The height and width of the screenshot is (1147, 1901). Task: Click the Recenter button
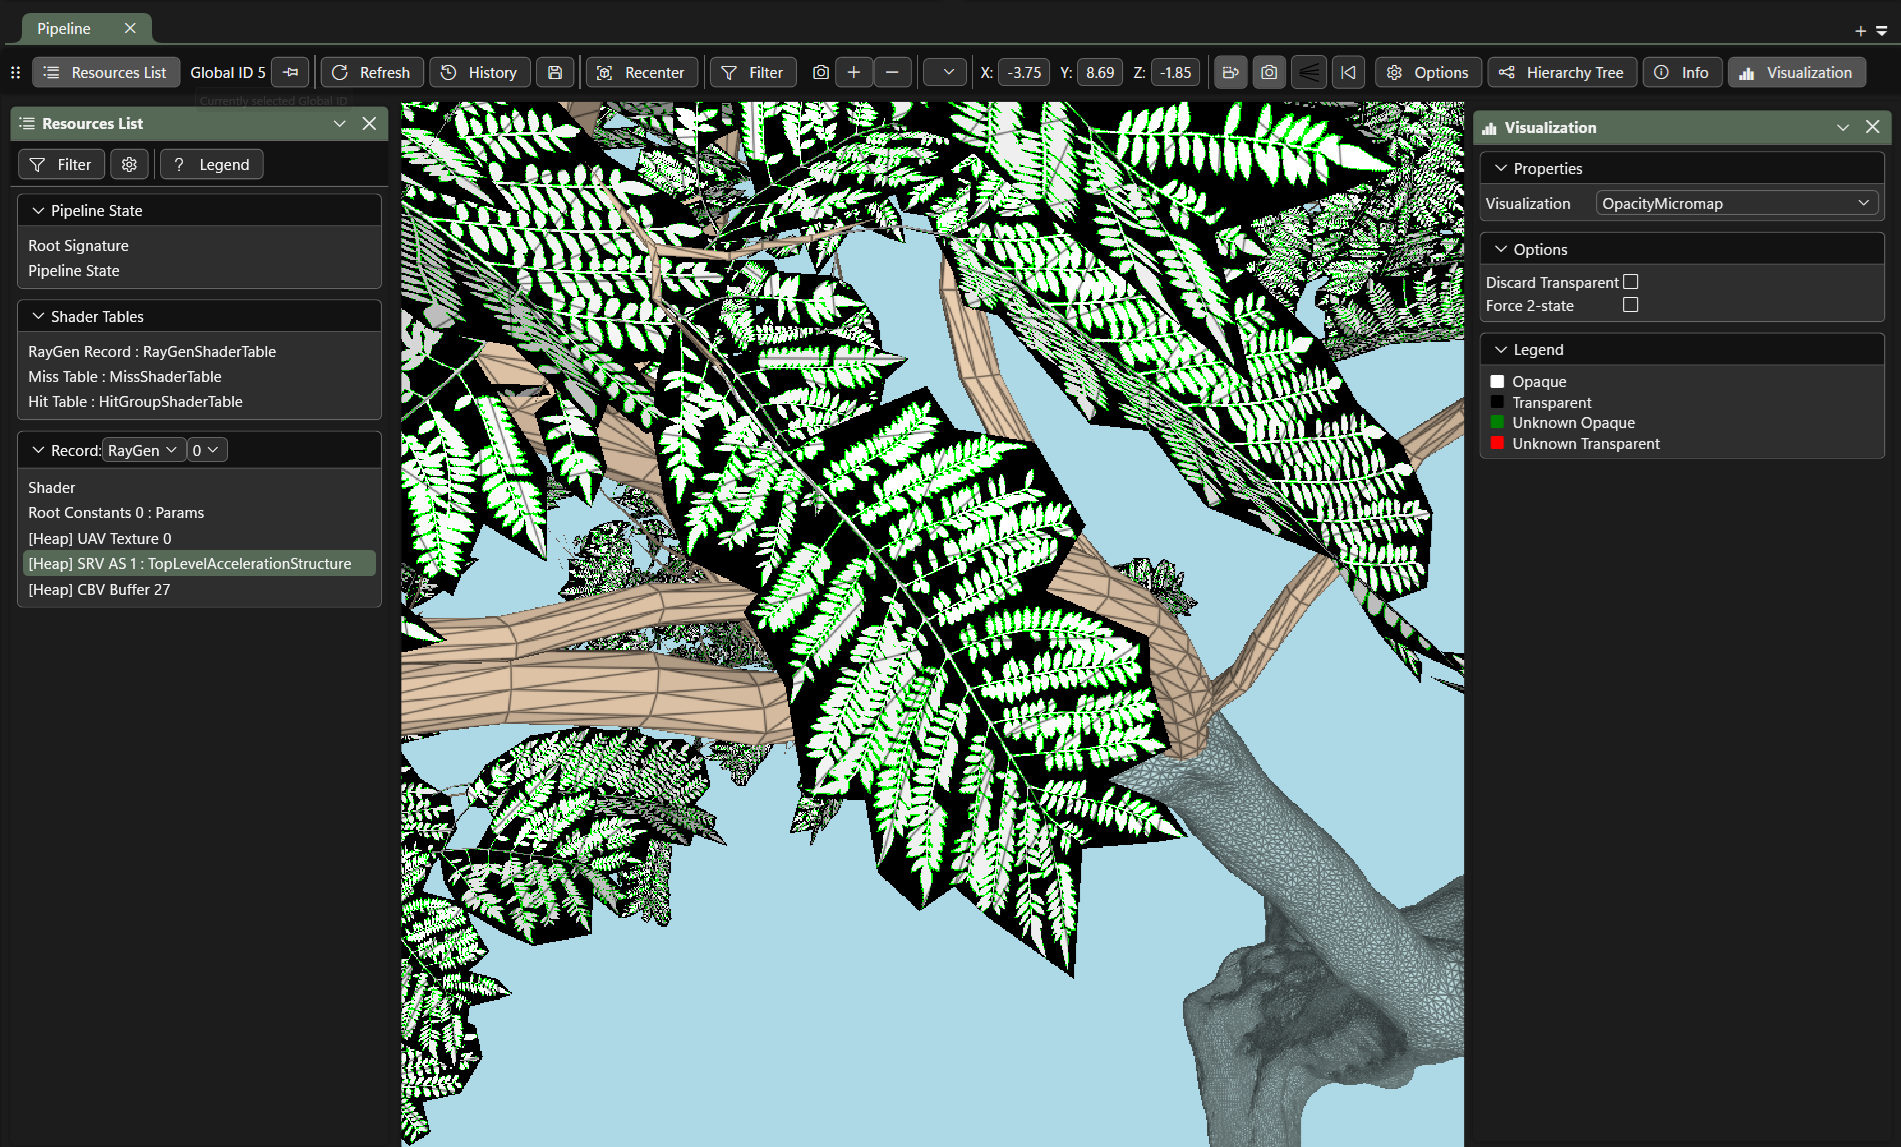pos(641,72)
